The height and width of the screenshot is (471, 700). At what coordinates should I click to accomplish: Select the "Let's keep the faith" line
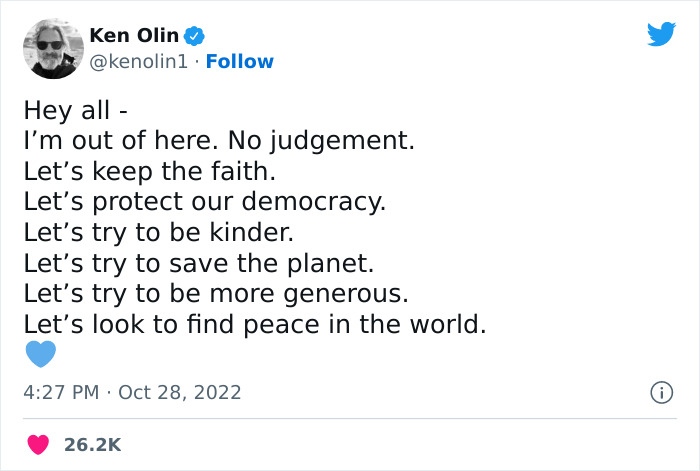142,171
